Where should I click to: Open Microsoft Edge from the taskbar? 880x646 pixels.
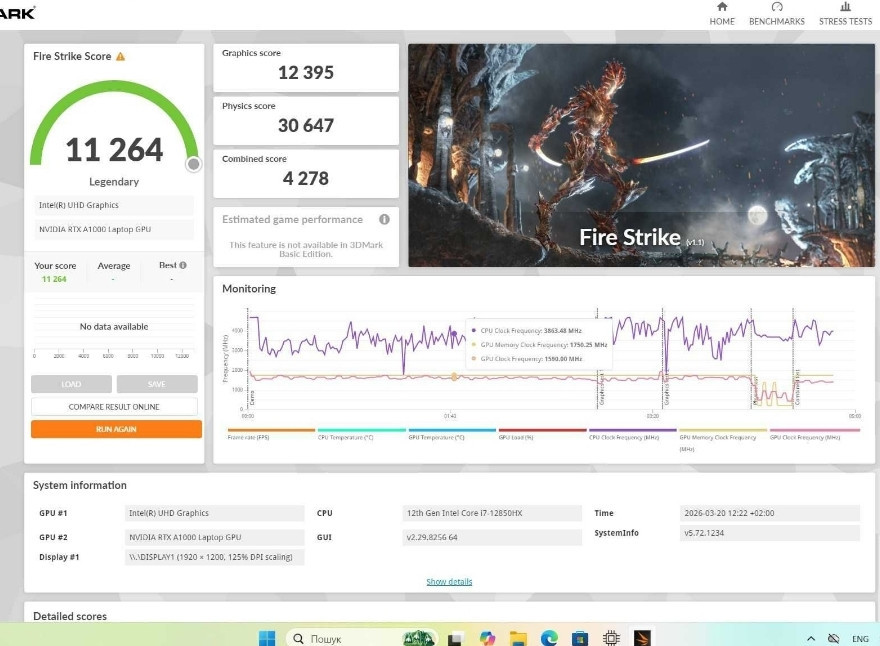click(x=549, y=638)
